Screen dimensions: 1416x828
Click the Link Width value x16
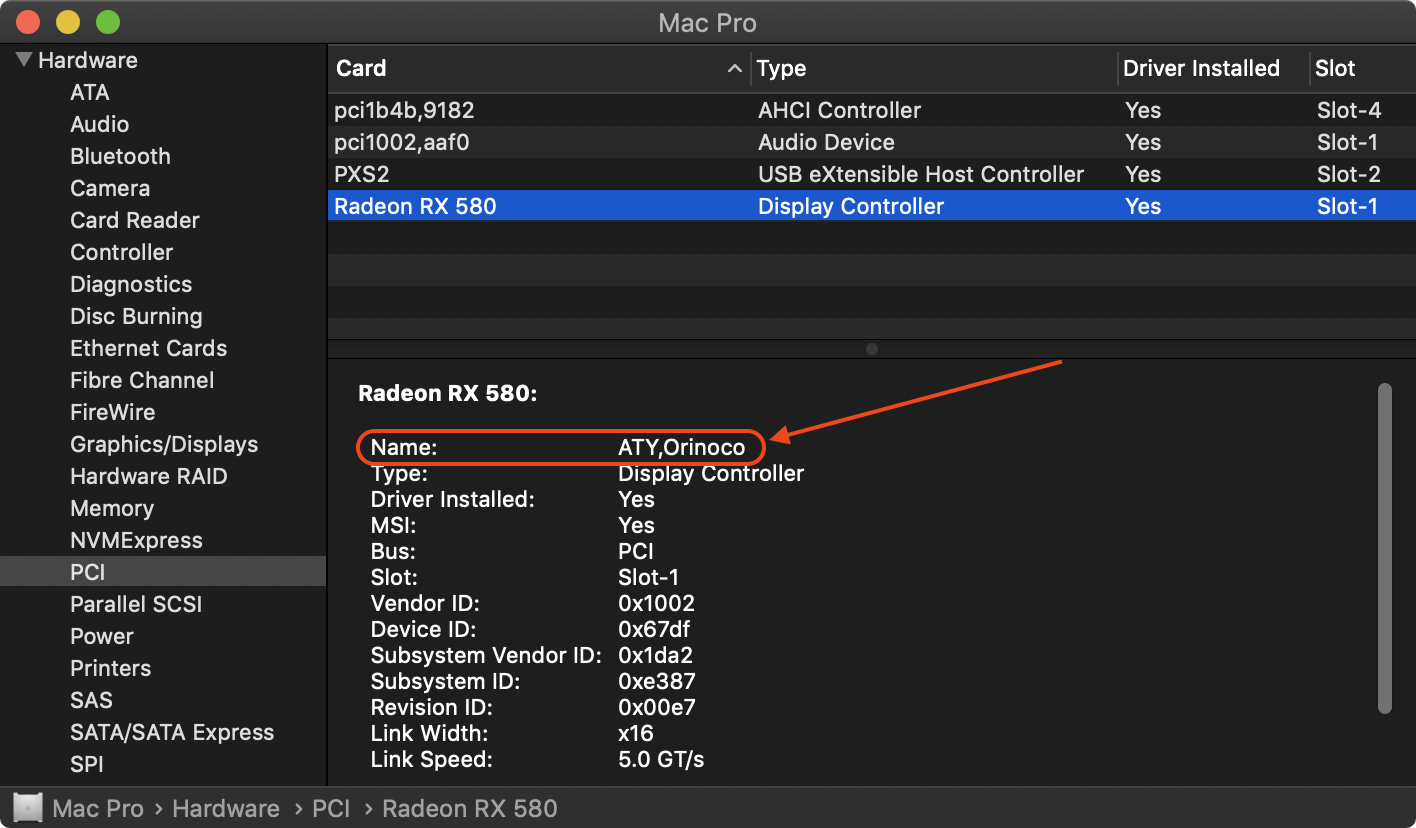636,734
